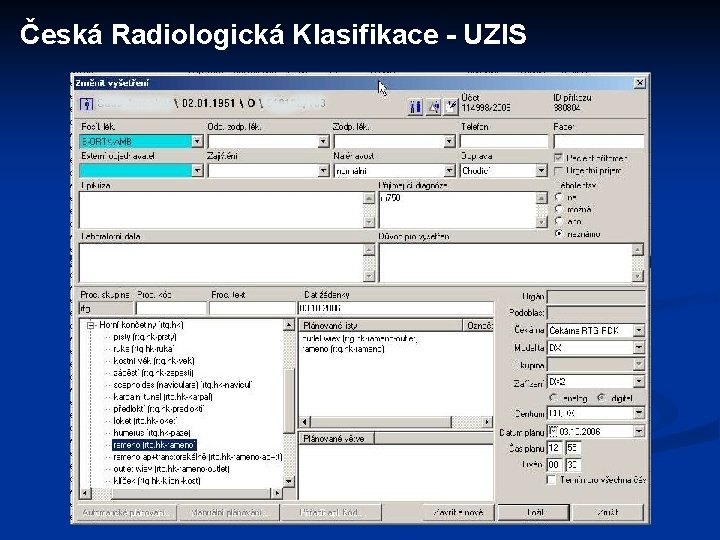
Task: Select 'zápěstí' in the procedure tree
Action: tap(153, 373)
